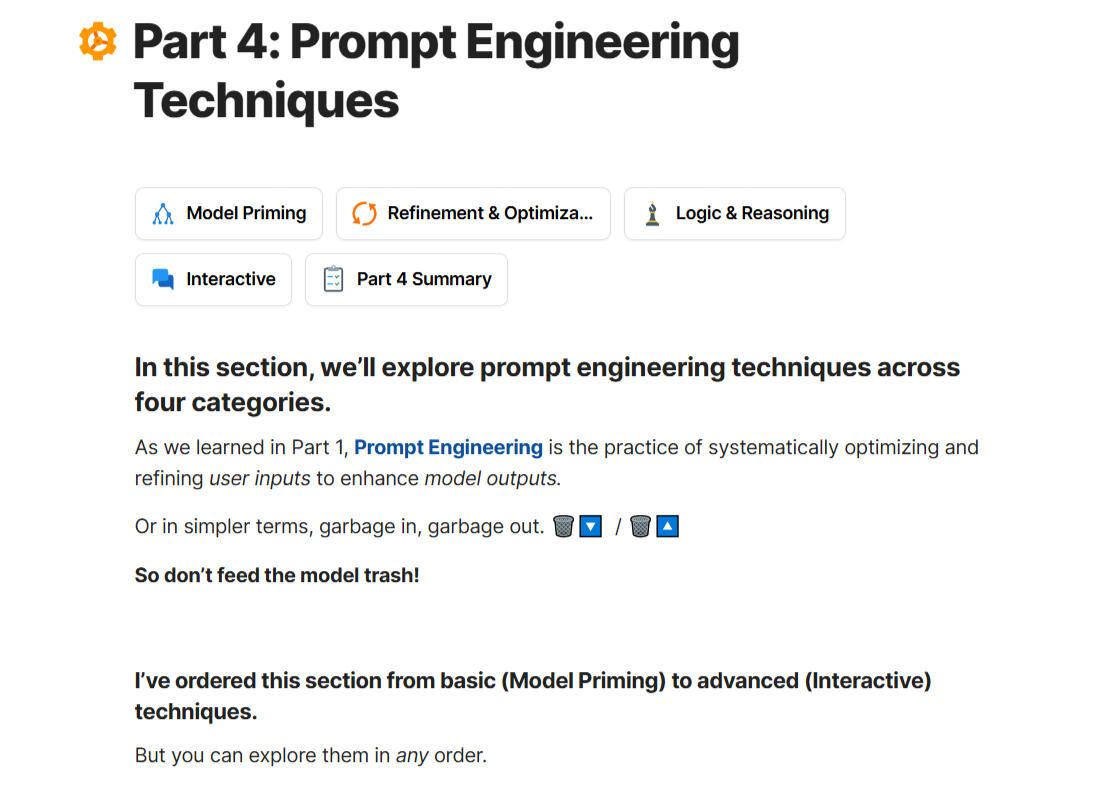Click the 'four categories' intro heading
The width and height of the screenshot is (1110, 788).
pos(547,384)
